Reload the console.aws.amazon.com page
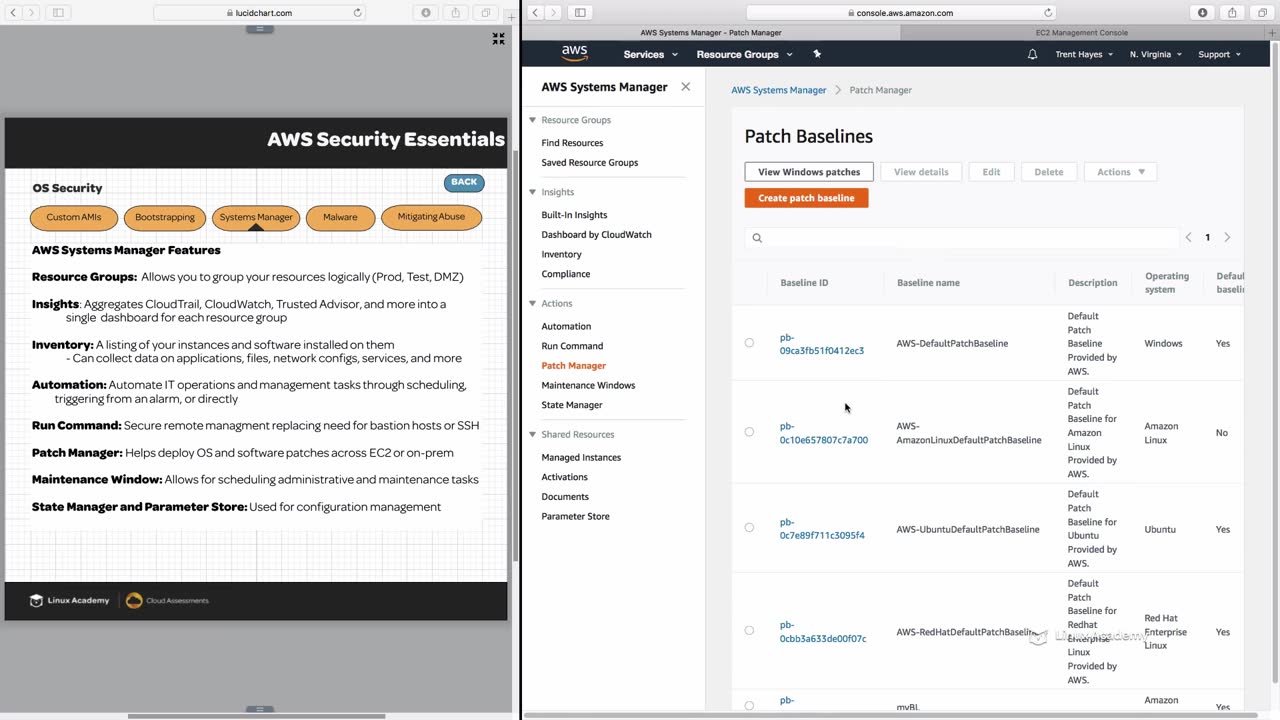Image resolution: width=1280 pixels, height=720 pixels. pyautogui.click(x=1048, y=13)
